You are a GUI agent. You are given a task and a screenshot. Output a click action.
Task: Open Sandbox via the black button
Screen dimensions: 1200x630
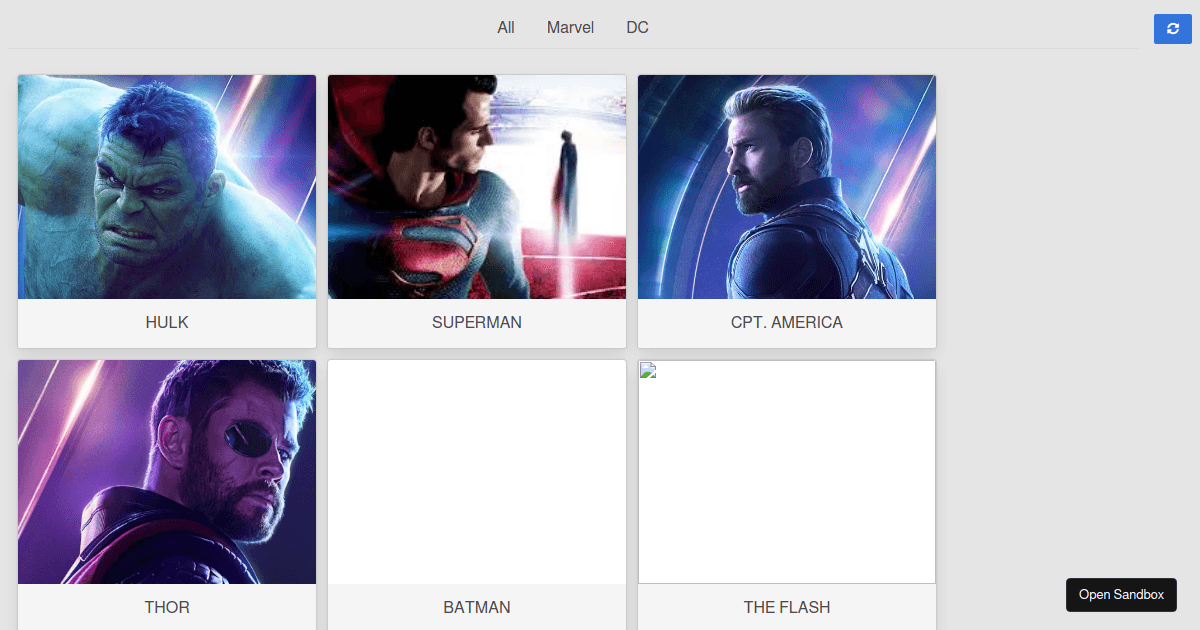tap(1121, 594)
